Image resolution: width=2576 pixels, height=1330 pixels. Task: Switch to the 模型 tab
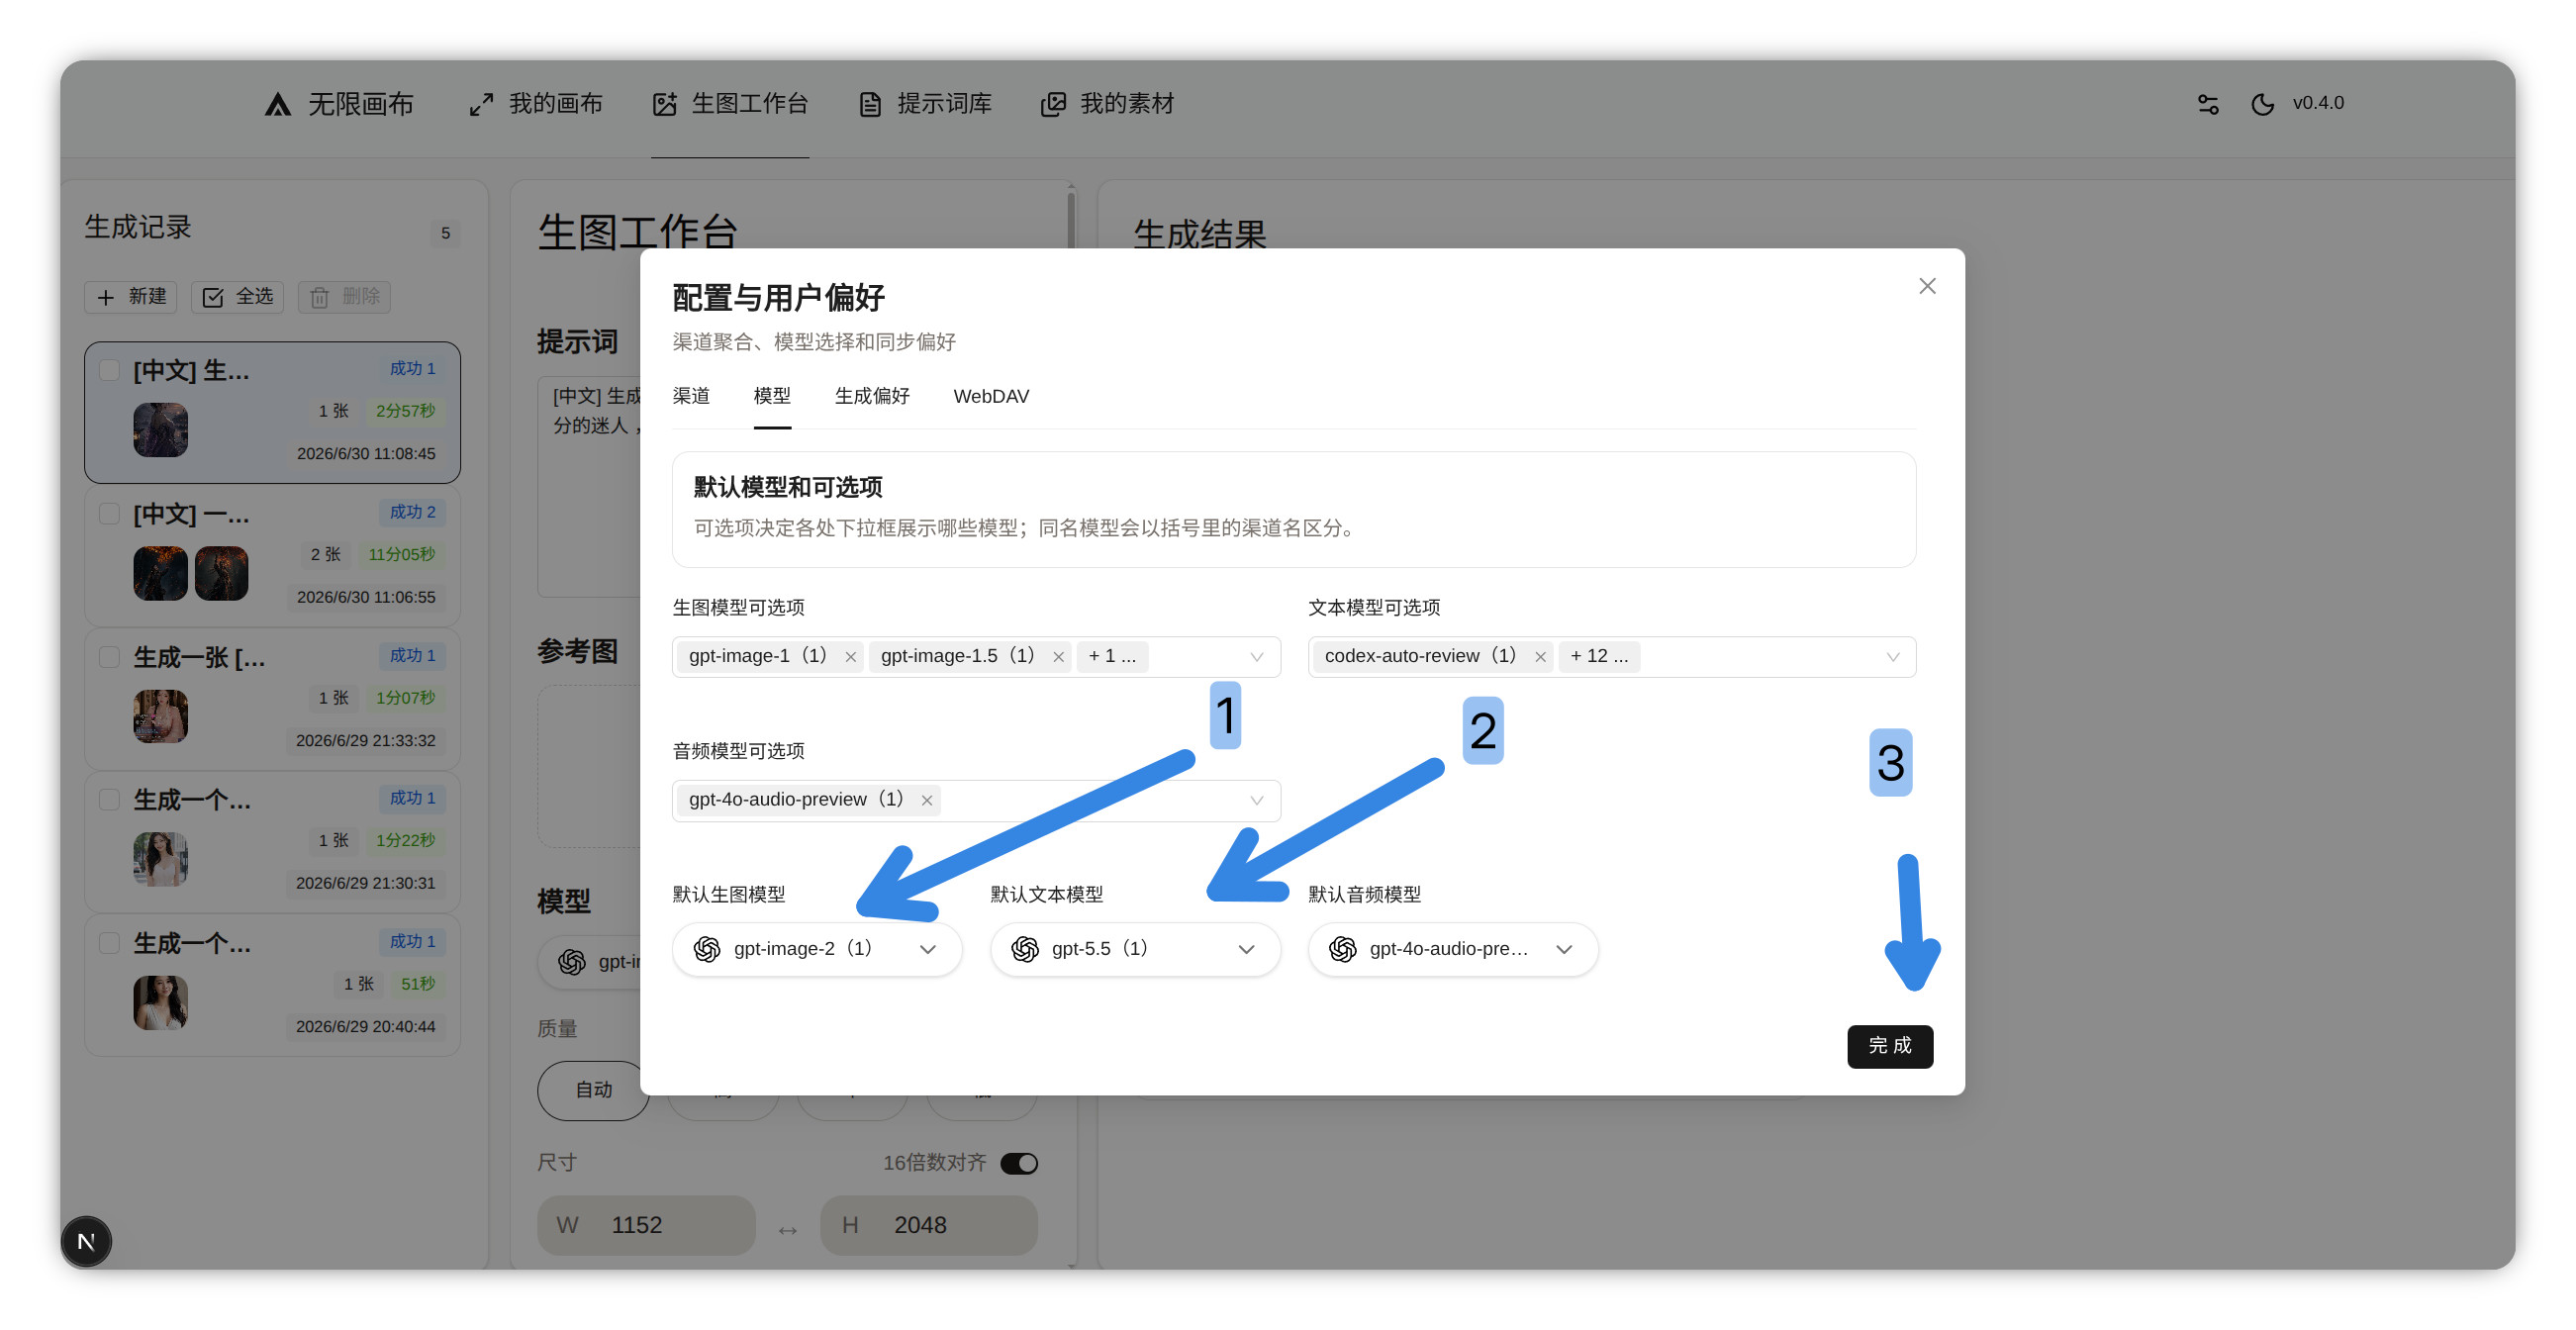(772, 396)
